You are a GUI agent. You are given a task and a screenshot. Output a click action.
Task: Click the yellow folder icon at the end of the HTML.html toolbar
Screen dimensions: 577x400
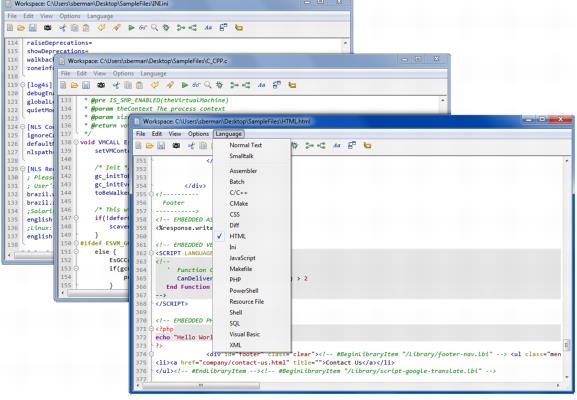[367, 146]
